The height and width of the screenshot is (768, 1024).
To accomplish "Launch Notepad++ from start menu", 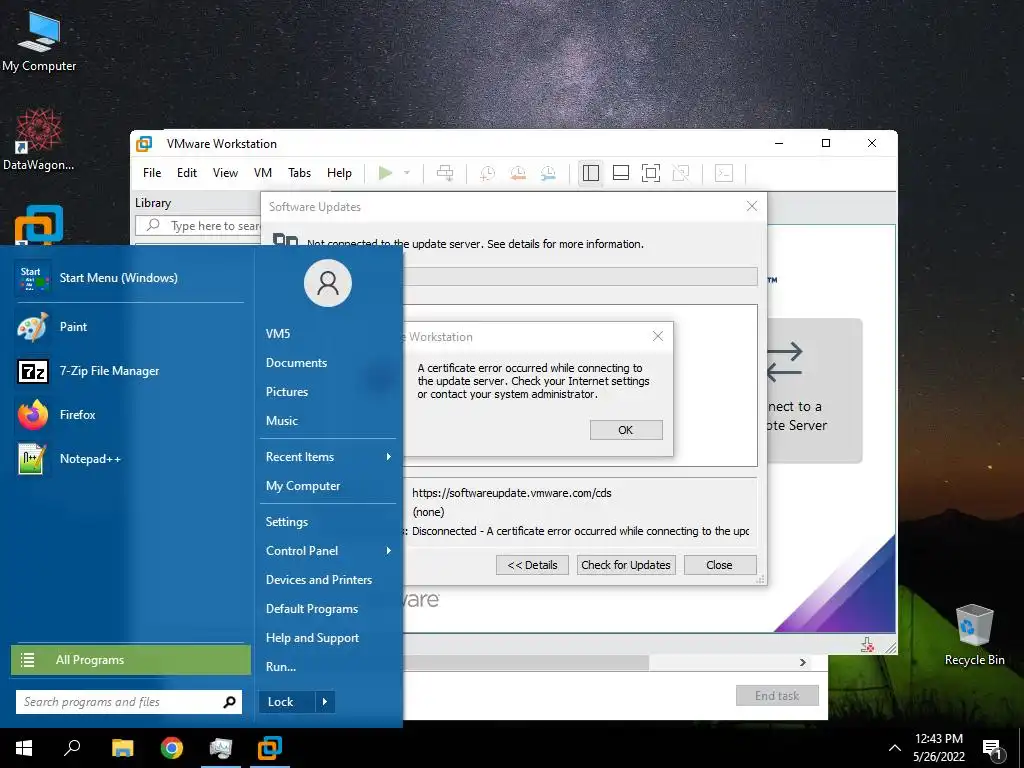I will (x=129, y=458).
